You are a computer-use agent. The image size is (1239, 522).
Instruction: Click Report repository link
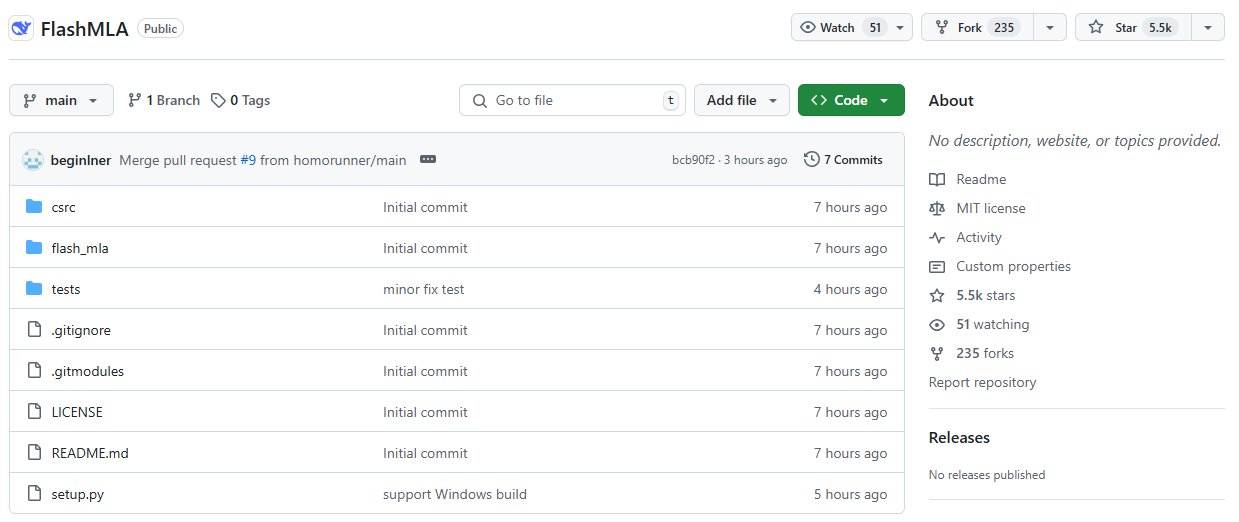(982, 383)
